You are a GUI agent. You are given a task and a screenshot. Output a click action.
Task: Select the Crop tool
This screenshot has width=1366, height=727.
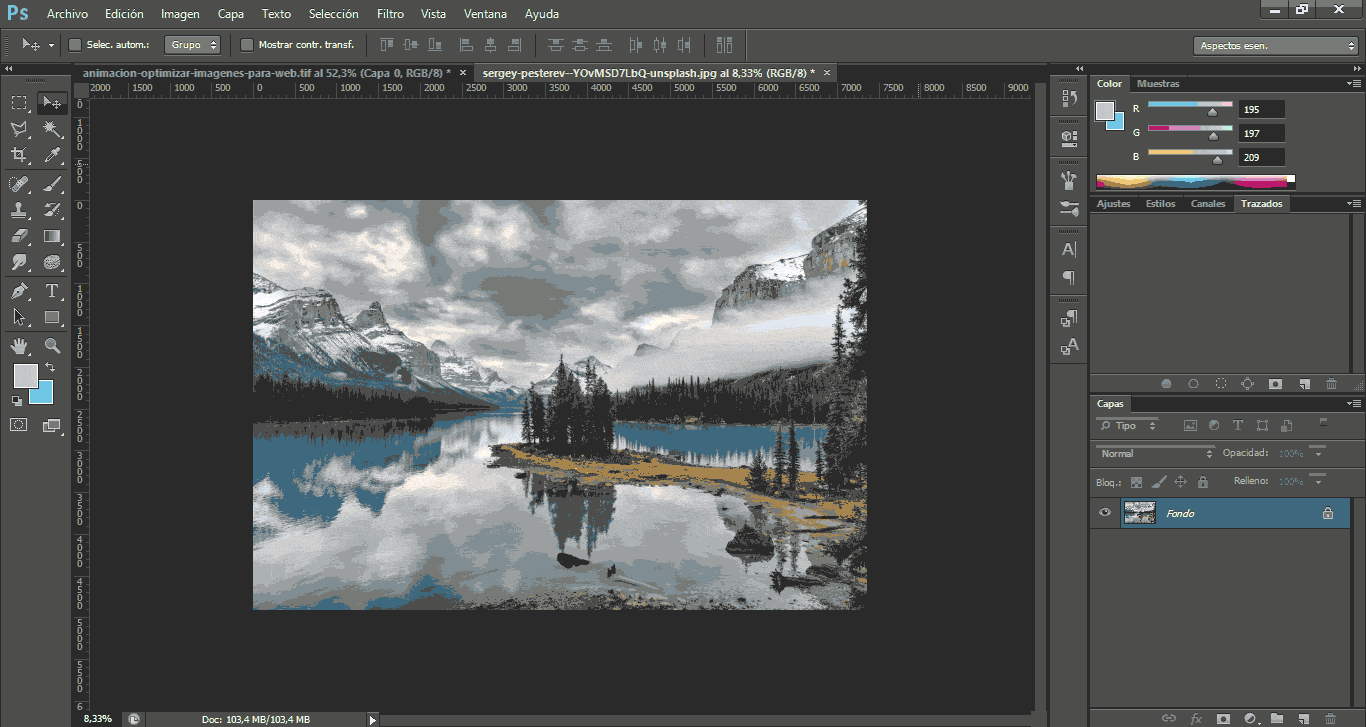click(x=20, y=155)
